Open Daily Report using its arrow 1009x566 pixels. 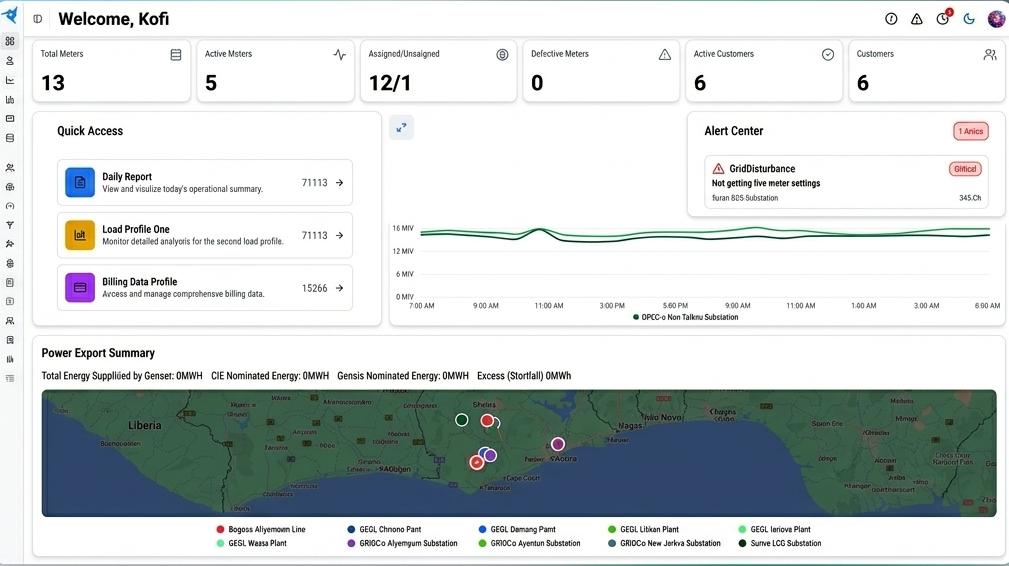339,183
